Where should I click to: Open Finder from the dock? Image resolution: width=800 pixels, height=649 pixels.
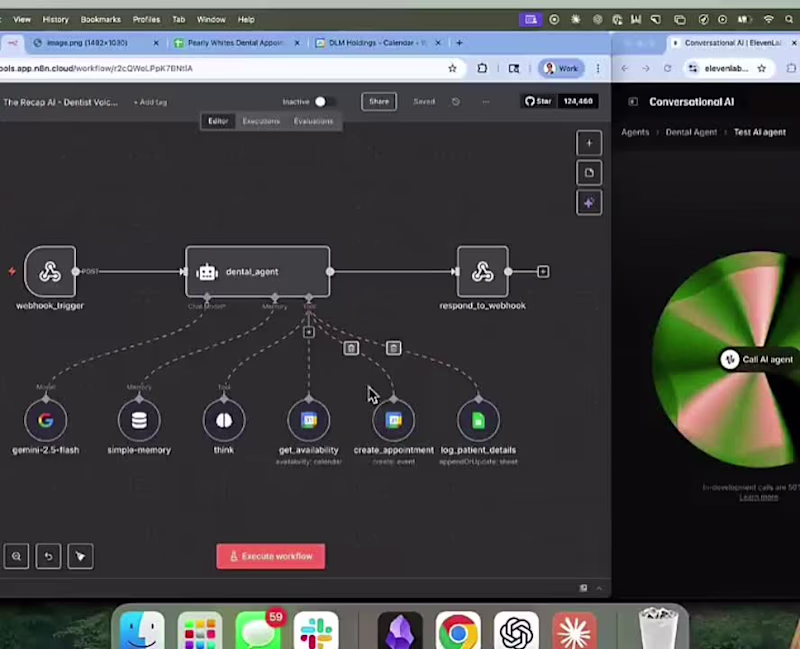coord(142,631)
